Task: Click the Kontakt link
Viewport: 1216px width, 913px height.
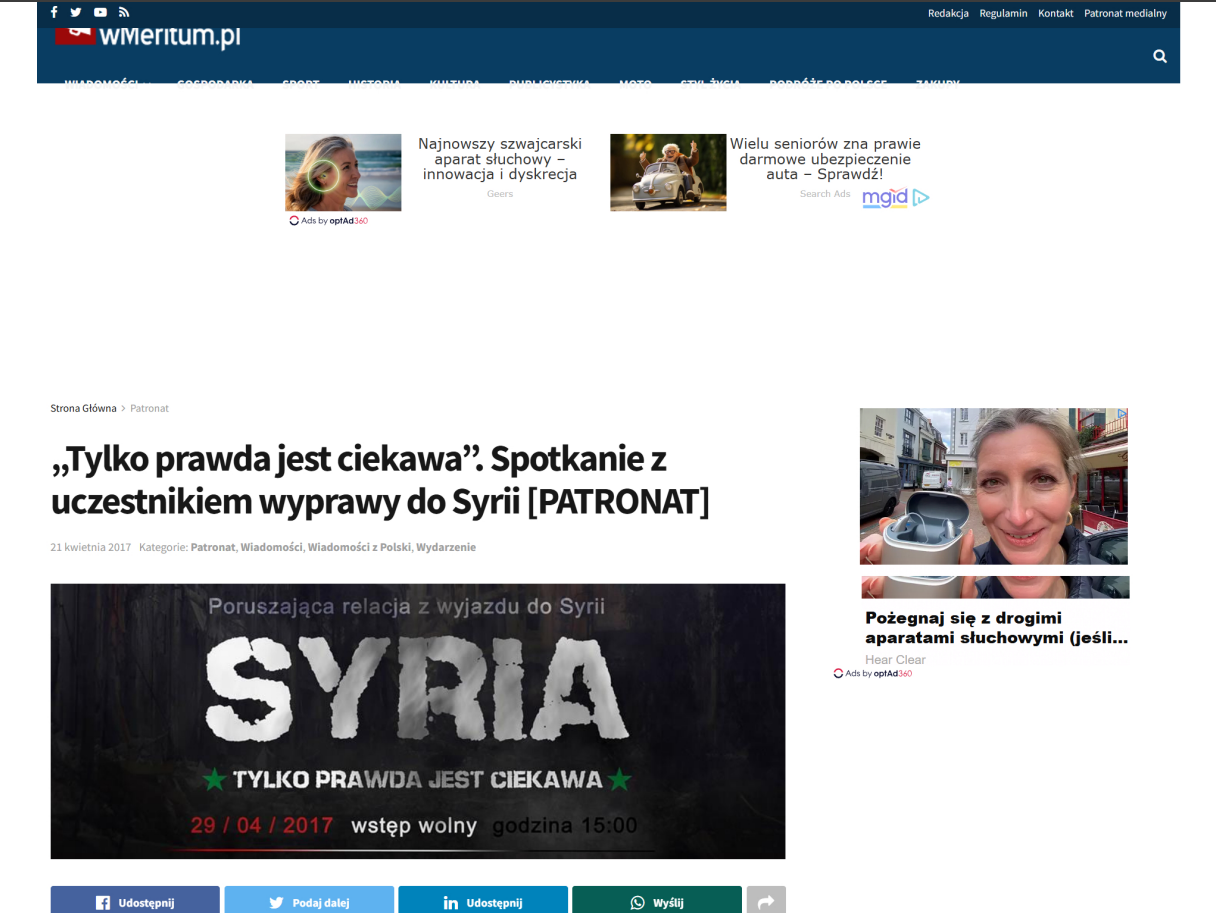Action: click(1055, 13)
